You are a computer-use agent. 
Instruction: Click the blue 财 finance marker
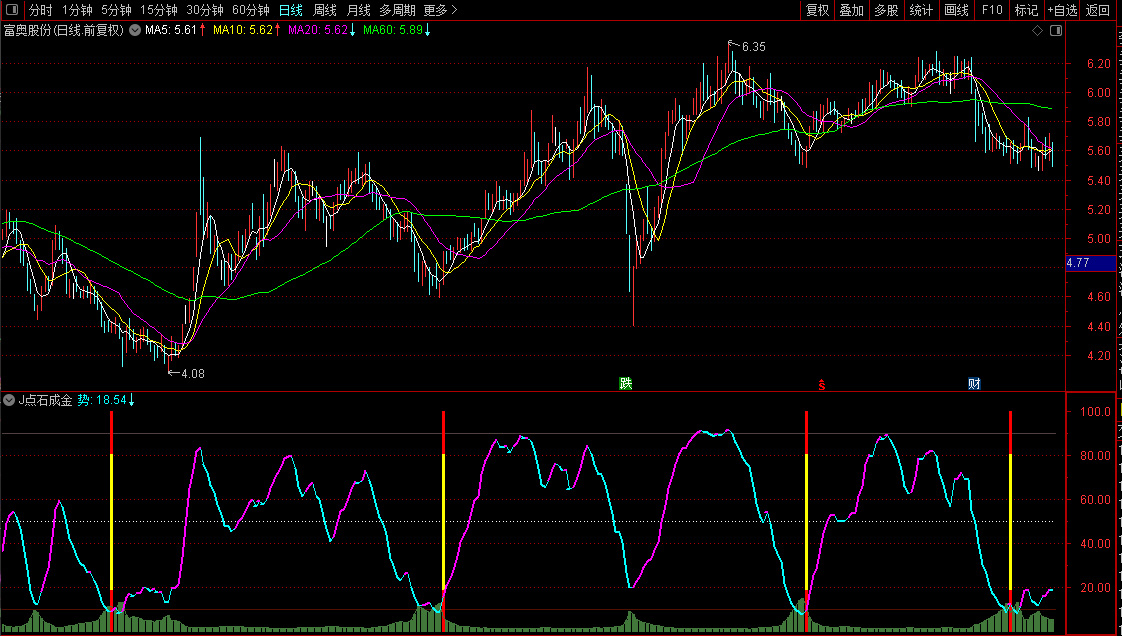pos(974,384)
